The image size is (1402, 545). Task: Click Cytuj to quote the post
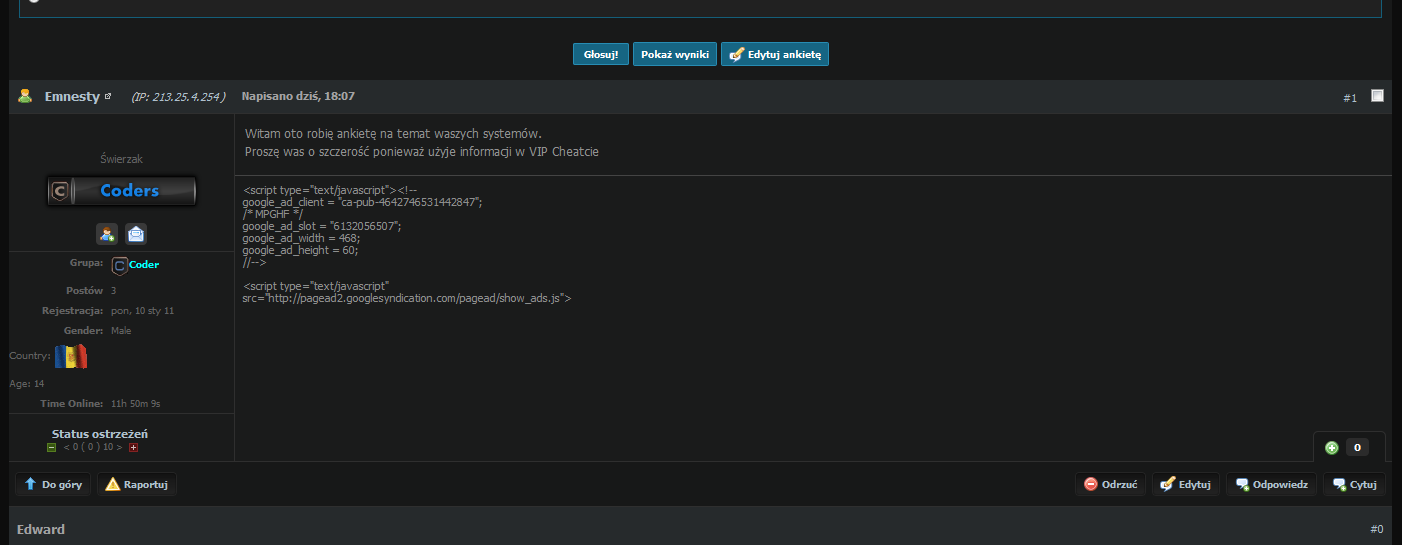(x=1354, y=484)
